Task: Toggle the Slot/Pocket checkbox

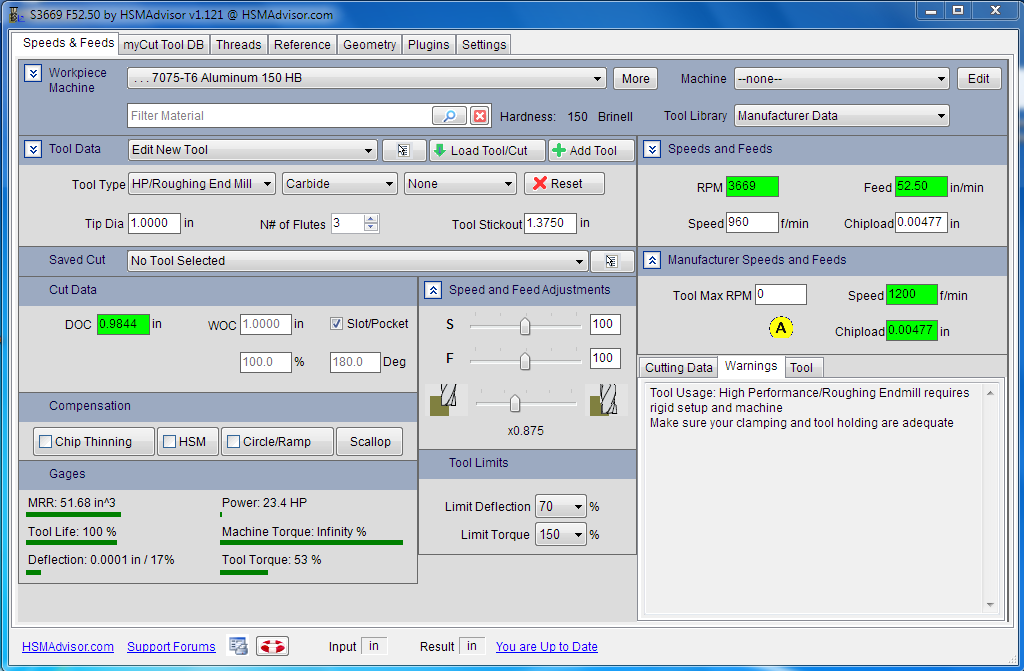Action: (x=337, y=324)
